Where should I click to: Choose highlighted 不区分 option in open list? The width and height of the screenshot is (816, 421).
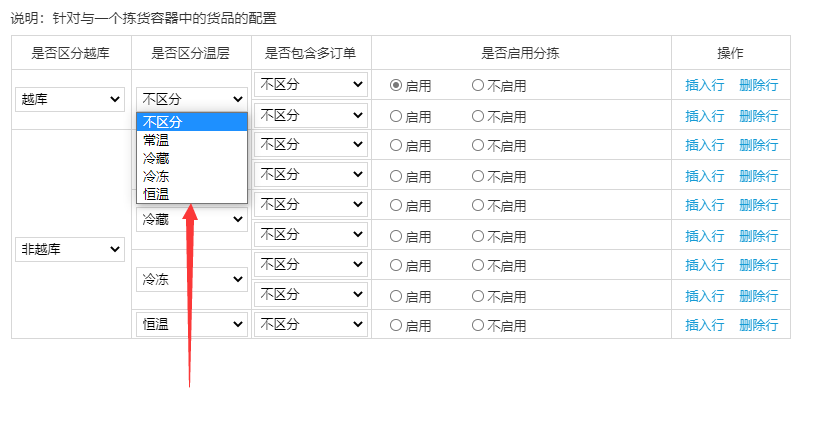pyautogui.click(x=192, y=122)
